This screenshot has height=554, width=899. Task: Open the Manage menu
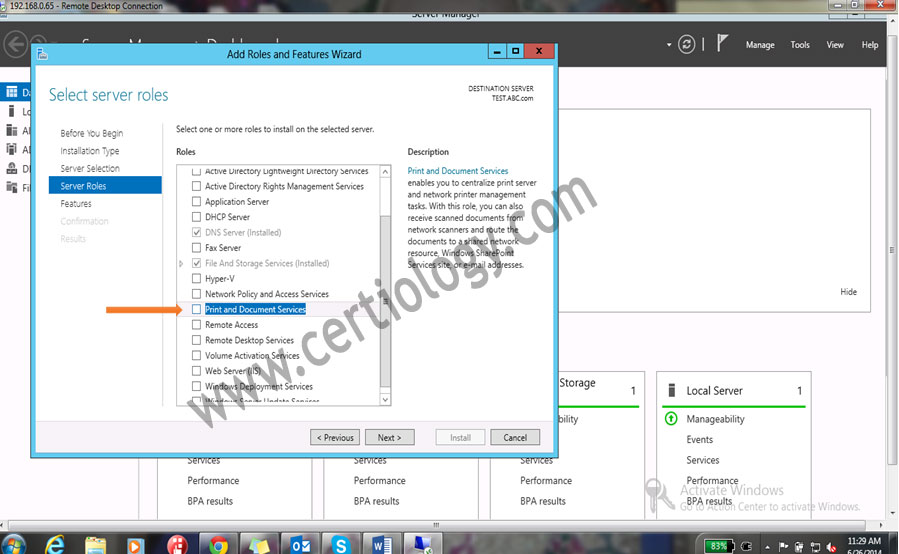[760, 45]
